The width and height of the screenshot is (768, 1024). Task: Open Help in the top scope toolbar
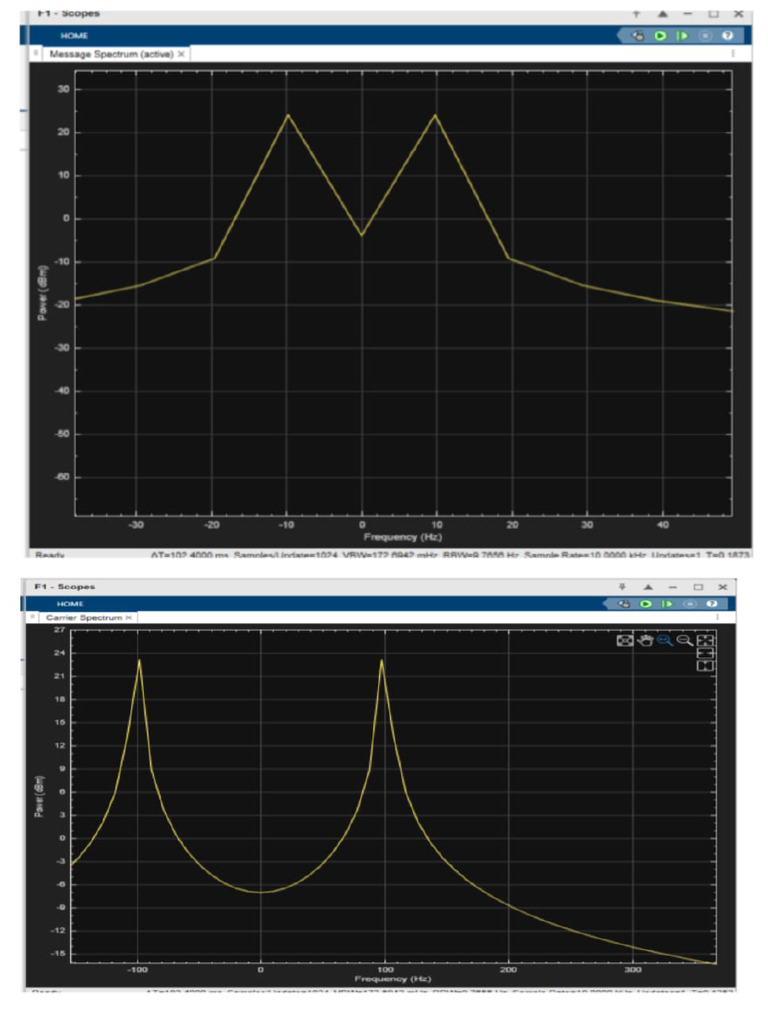(728, 35)
